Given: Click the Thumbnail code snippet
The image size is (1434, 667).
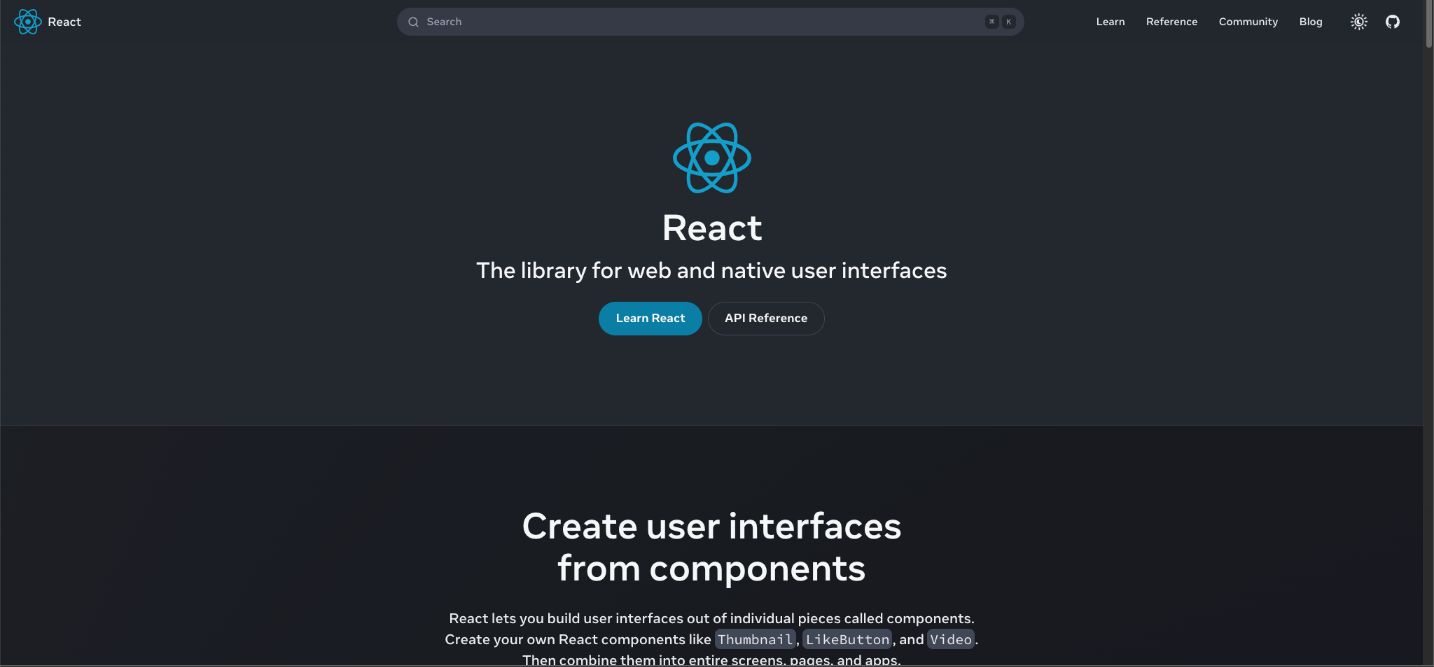Looking at the screenshot, I should pos(755,640).
